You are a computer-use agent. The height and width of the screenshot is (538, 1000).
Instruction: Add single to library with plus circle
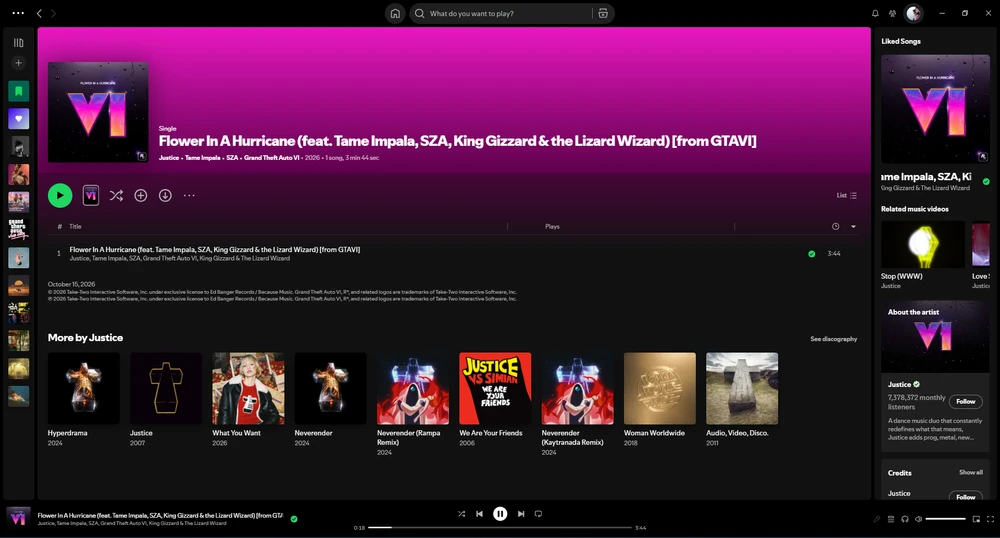click(141, 196)
